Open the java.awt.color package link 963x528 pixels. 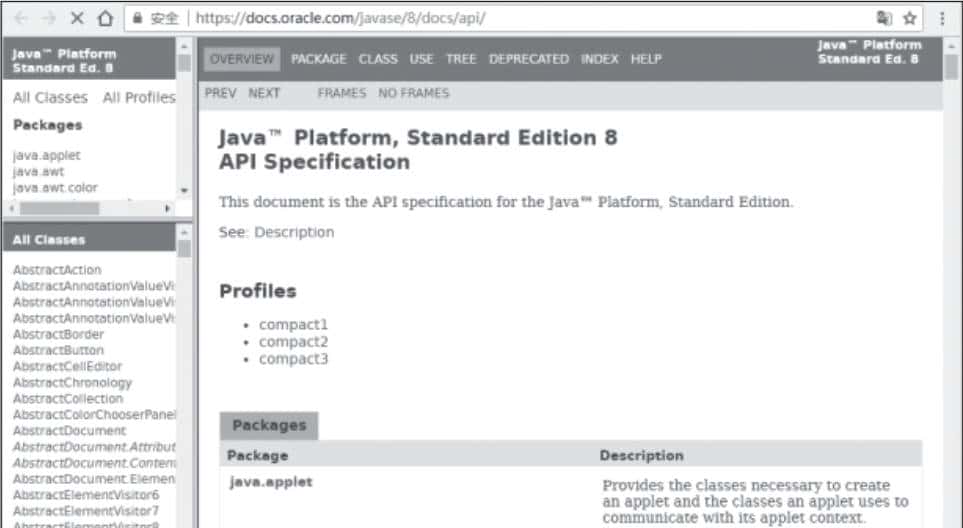(x=55, y=187)
